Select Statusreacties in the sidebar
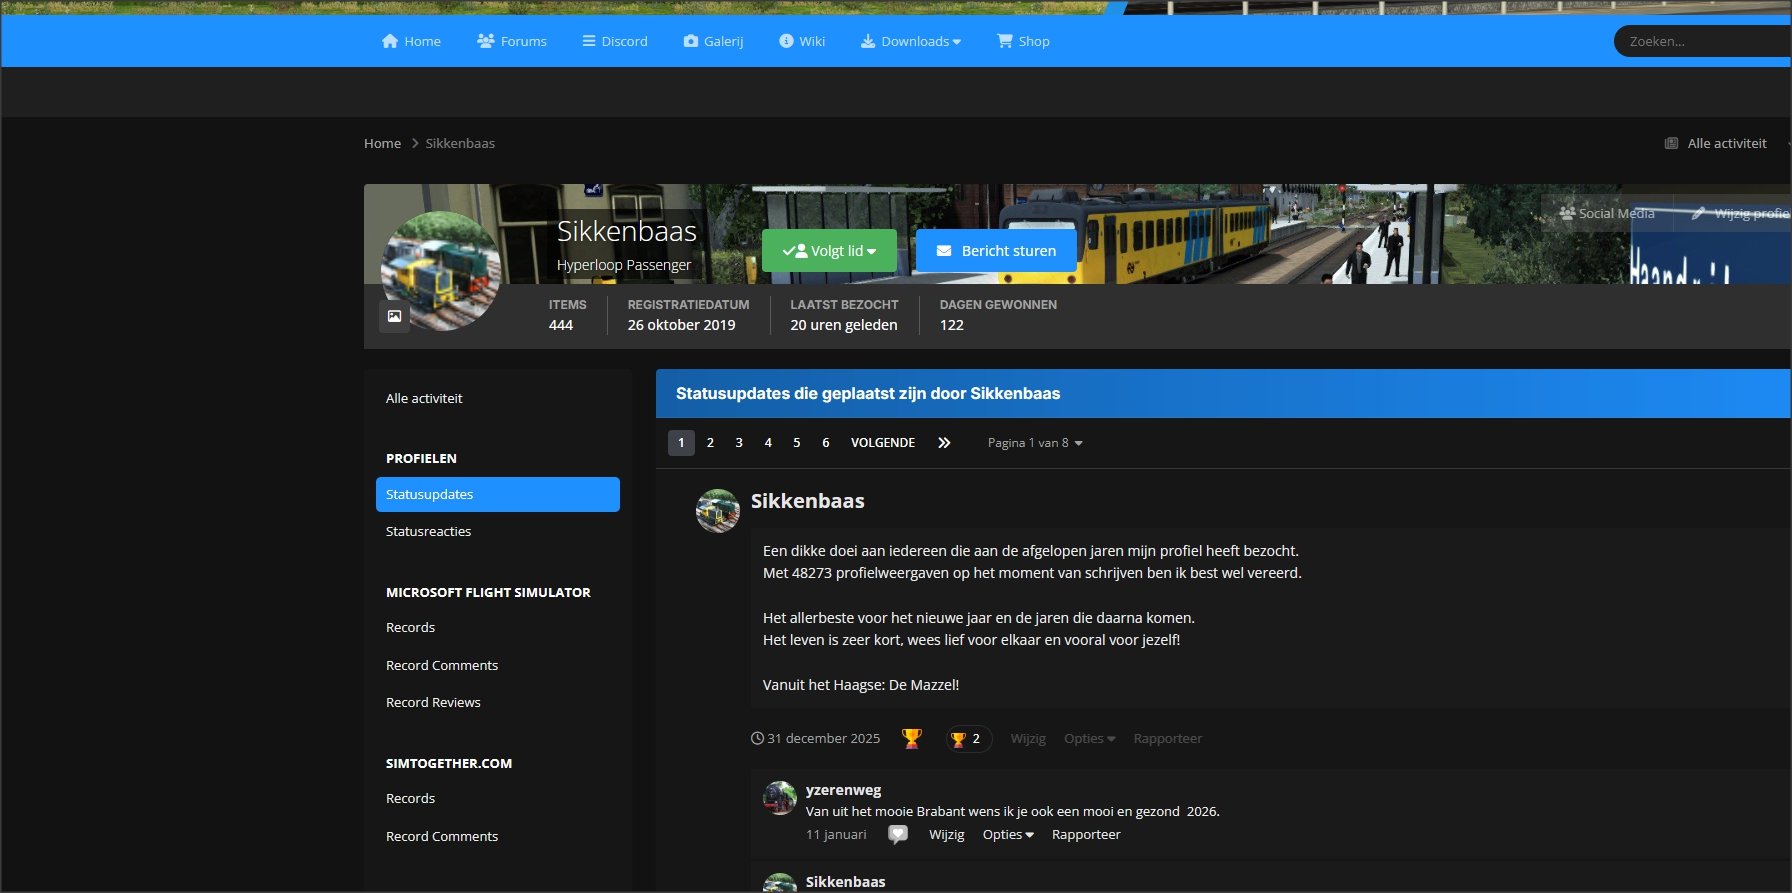Screen dimensions: 1792x893 pyautogui.click(x=428, y=531)
